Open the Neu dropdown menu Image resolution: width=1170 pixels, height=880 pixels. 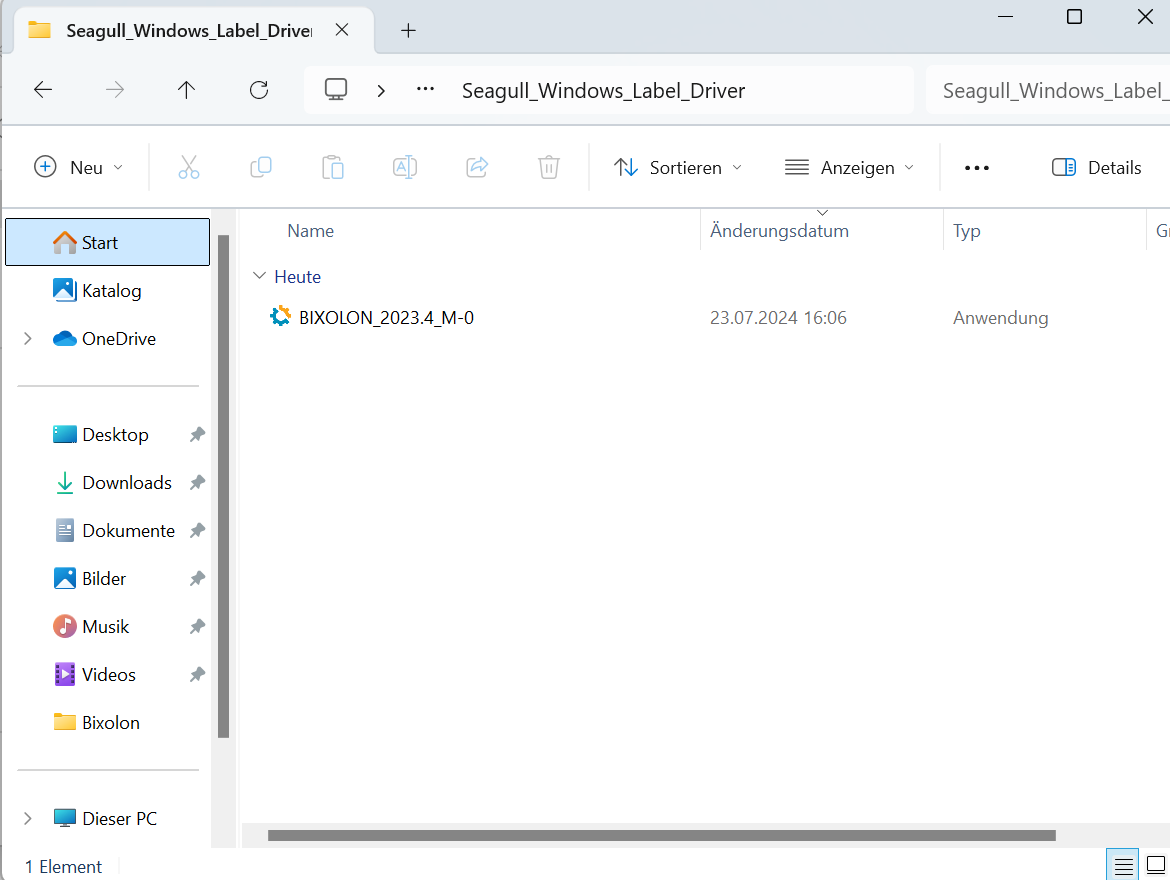coord(78,167)
